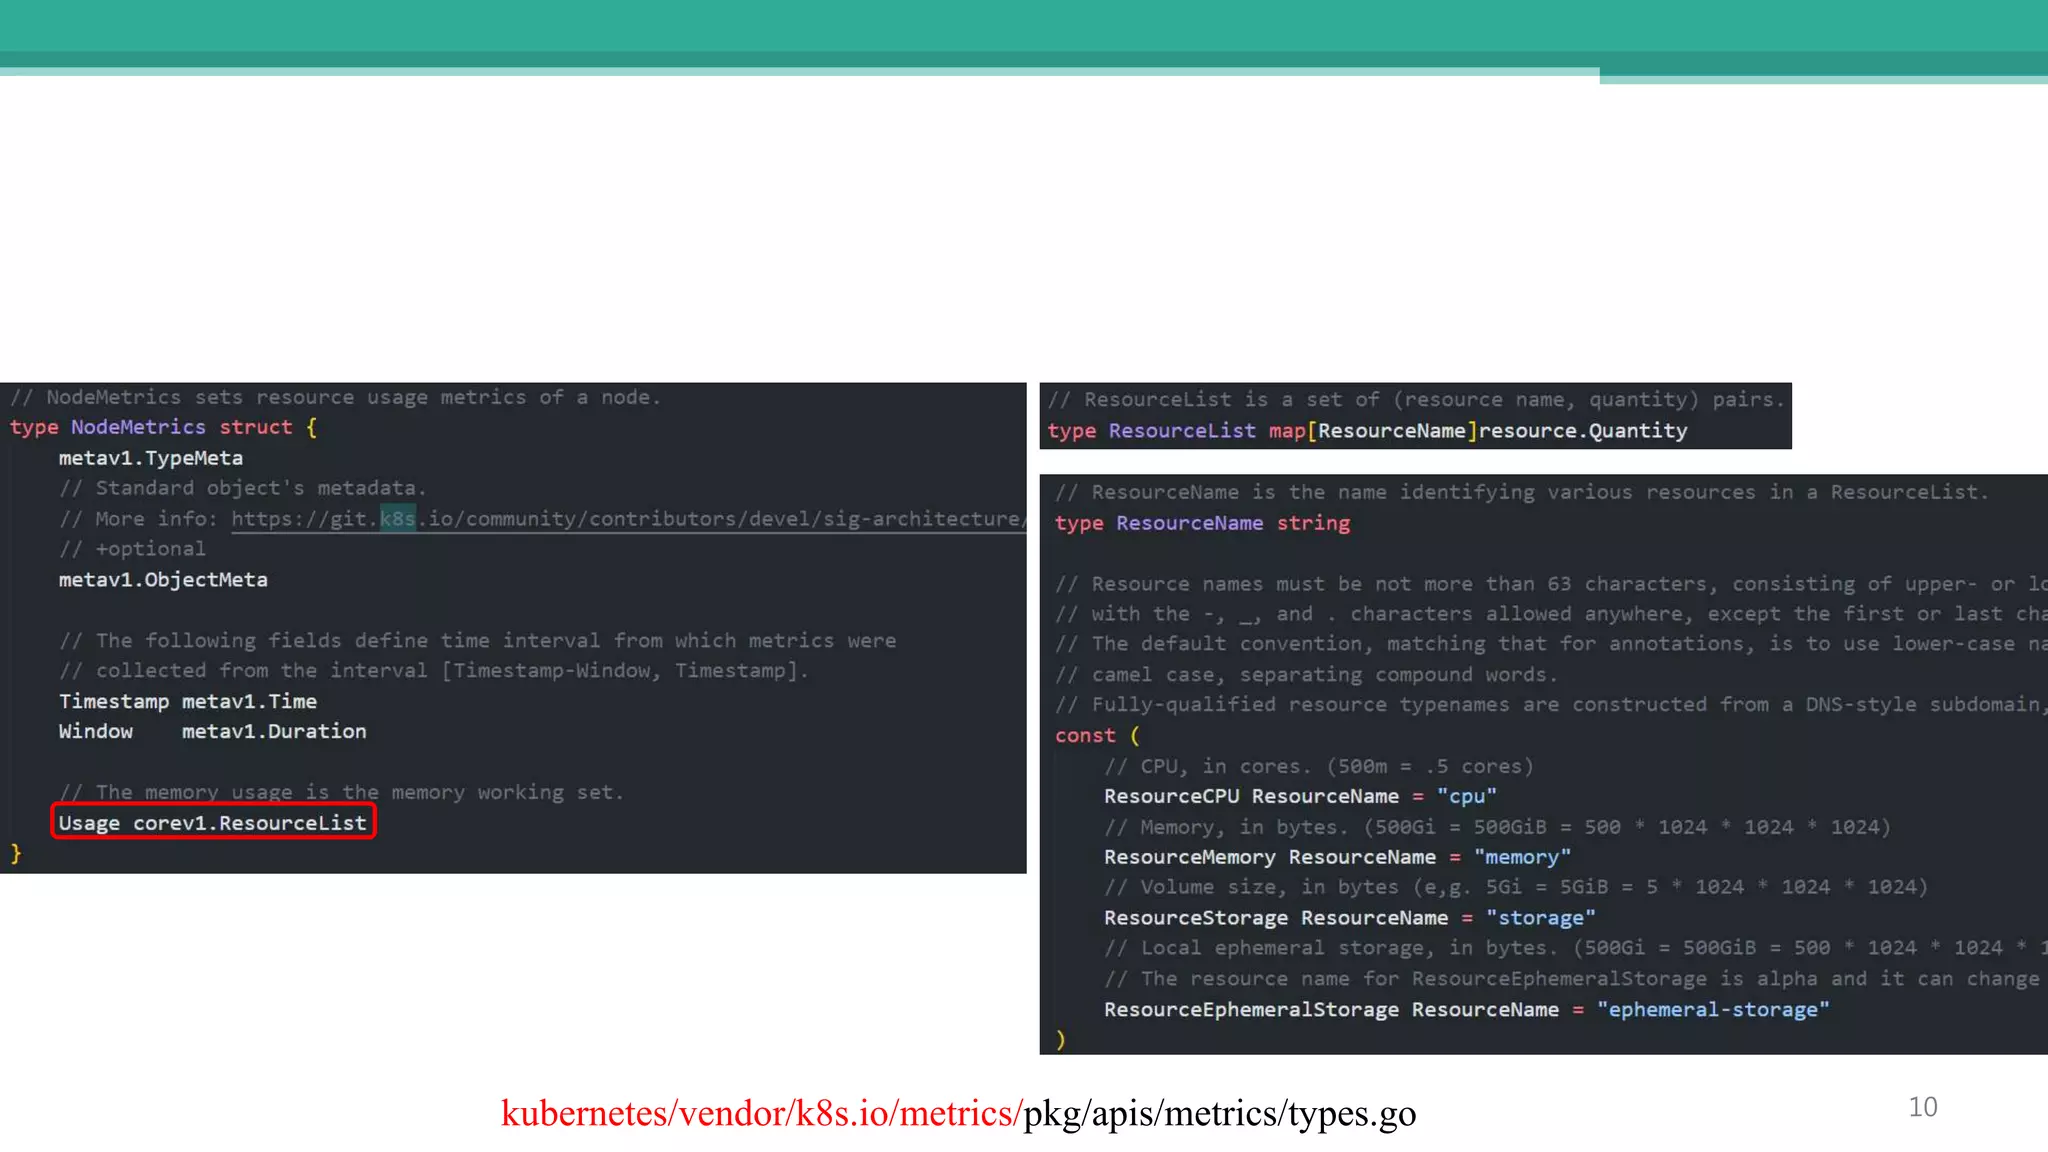The width and height of the screenshot is (2048, 1152).
Task: Click the 'kubernetes/vendor/k8s.io/metrics/' red path text
Action: [x=761, y=1113]
